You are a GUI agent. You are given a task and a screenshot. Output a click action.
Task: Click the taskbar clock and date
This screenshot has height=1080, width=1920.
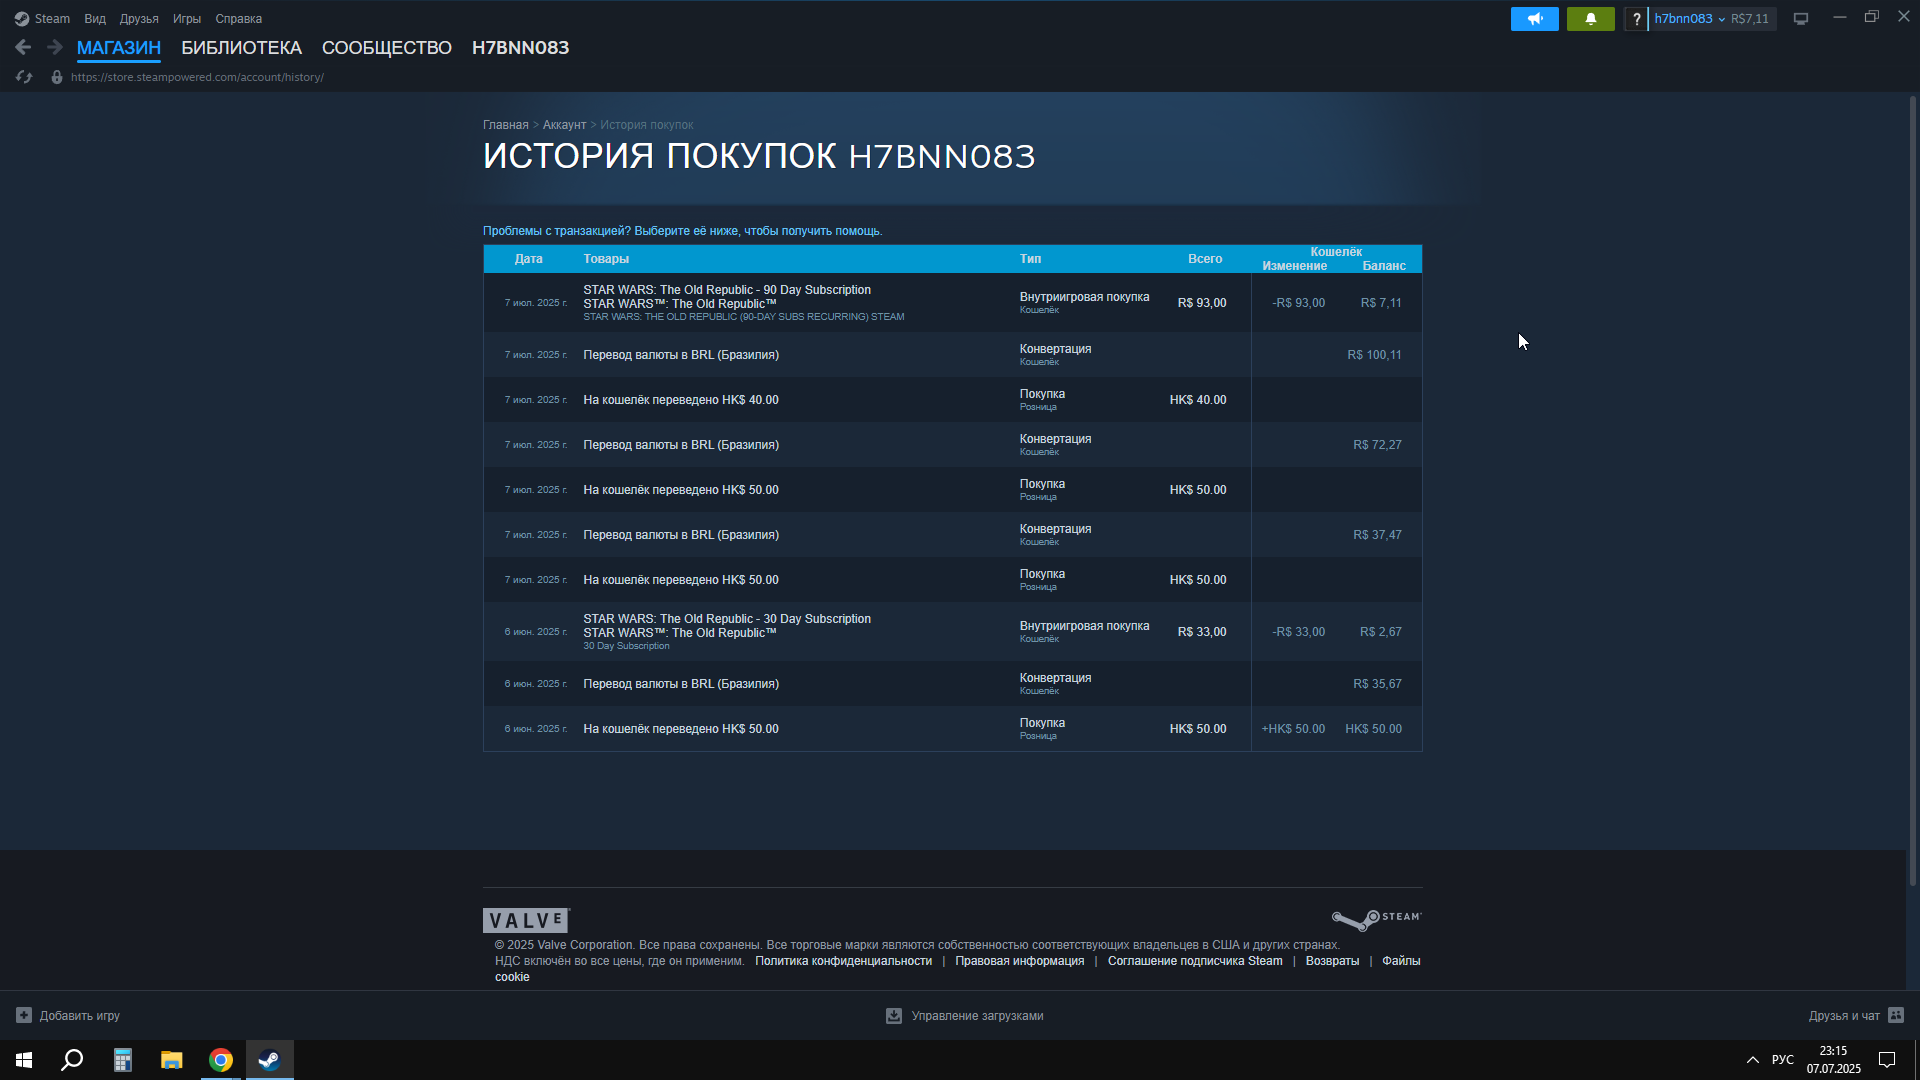(1833, 1060)
